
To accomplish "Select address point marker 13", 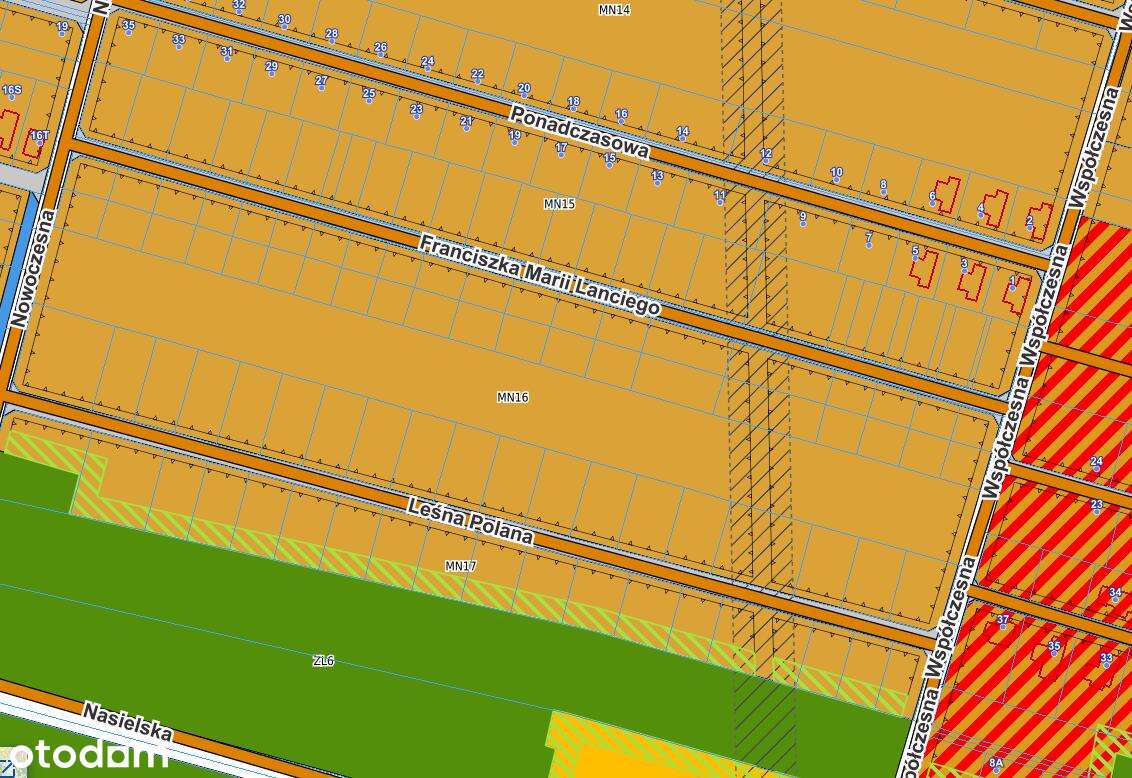I will (657, 177).
